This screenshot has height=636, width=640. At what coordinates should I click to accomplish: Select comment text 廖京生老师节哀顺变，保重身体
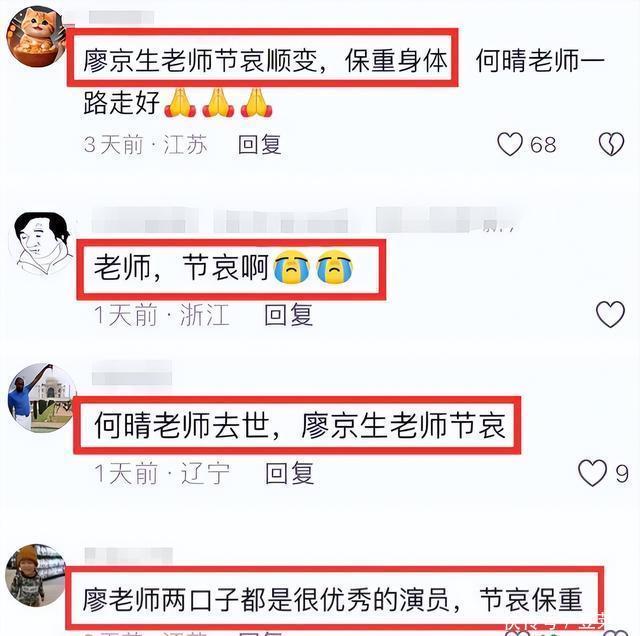click(265, 60)
